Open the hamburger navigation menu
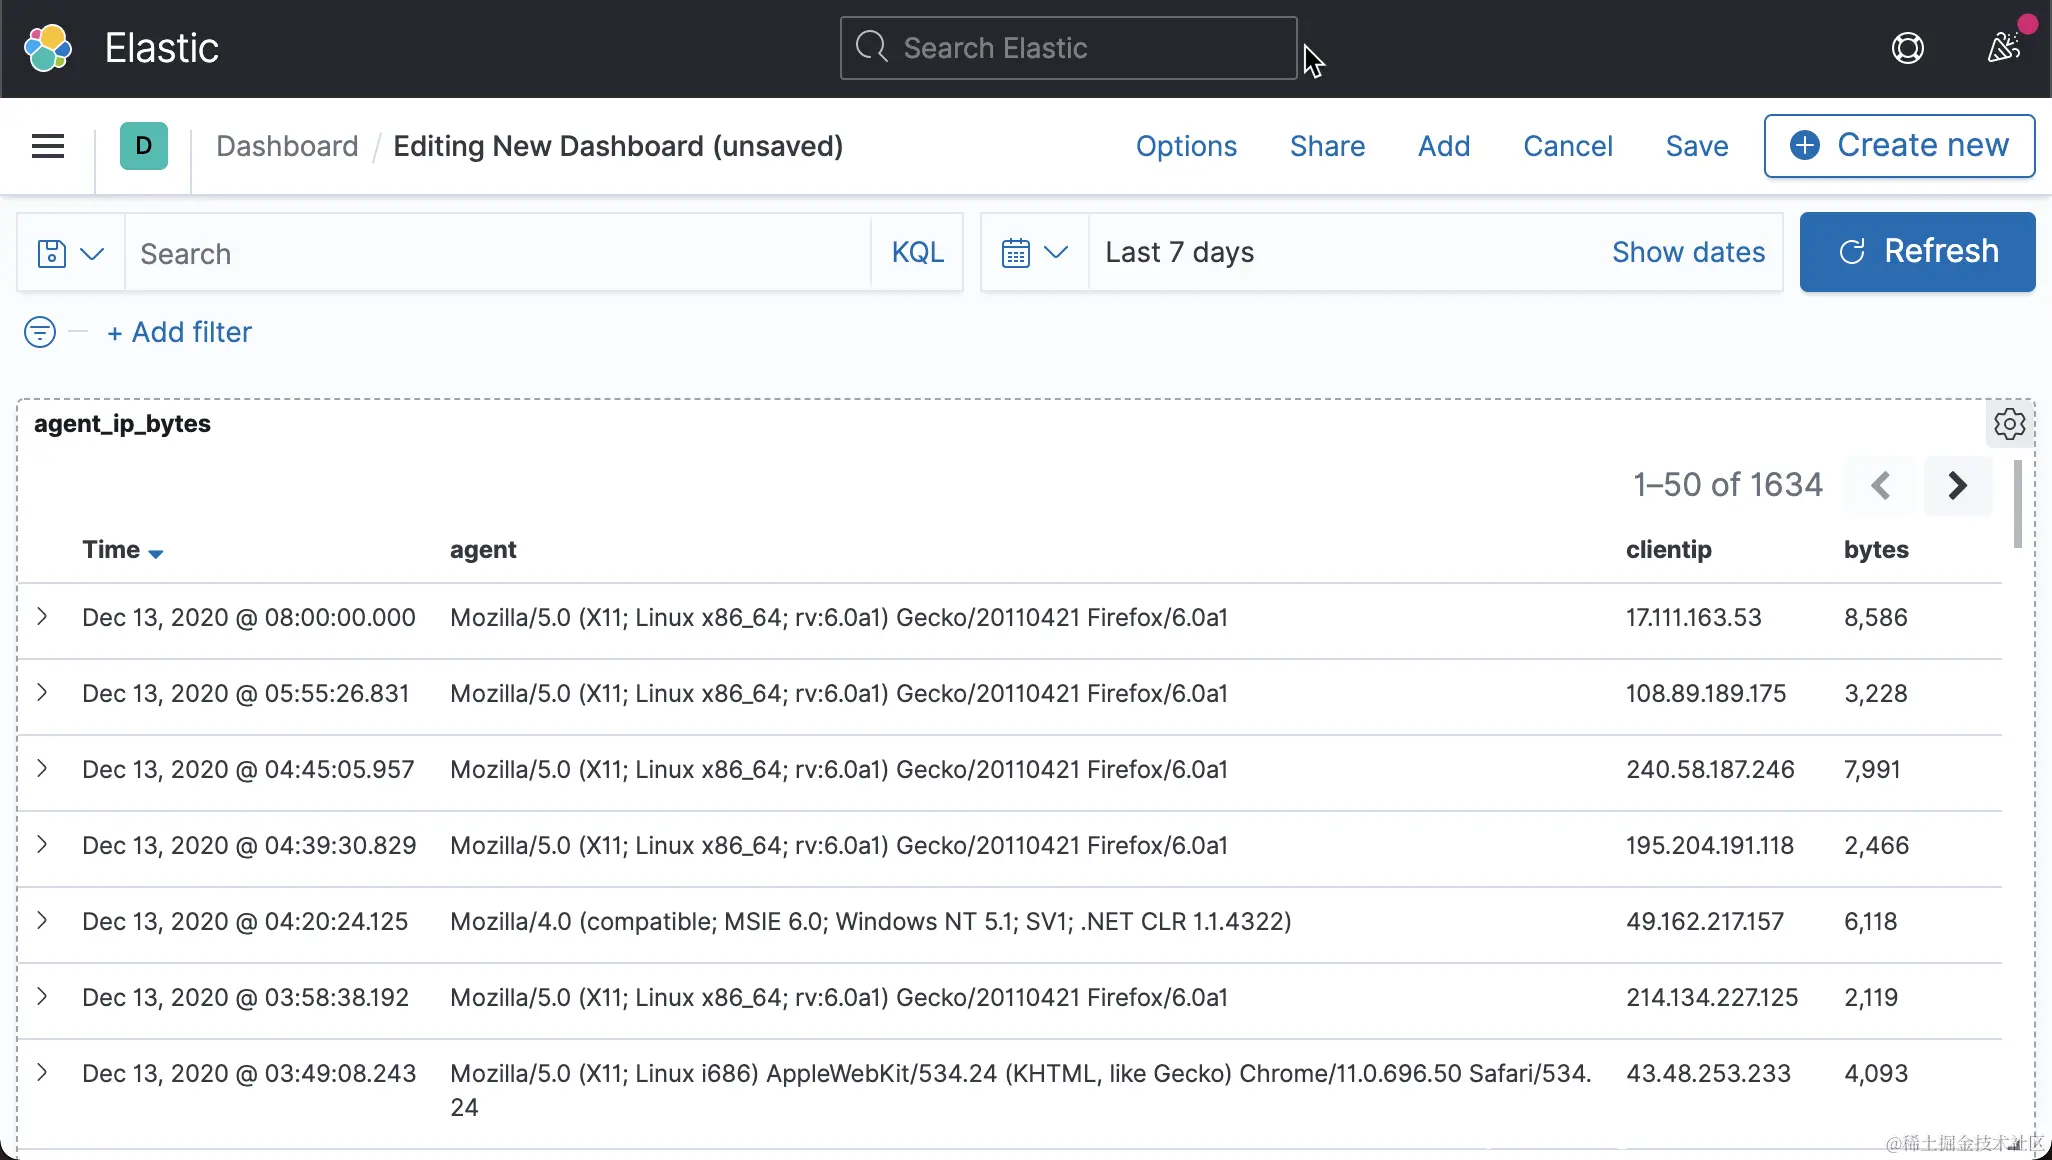Image resolution: width=2052 pixels, height=1160 pixels. point(48,146)
